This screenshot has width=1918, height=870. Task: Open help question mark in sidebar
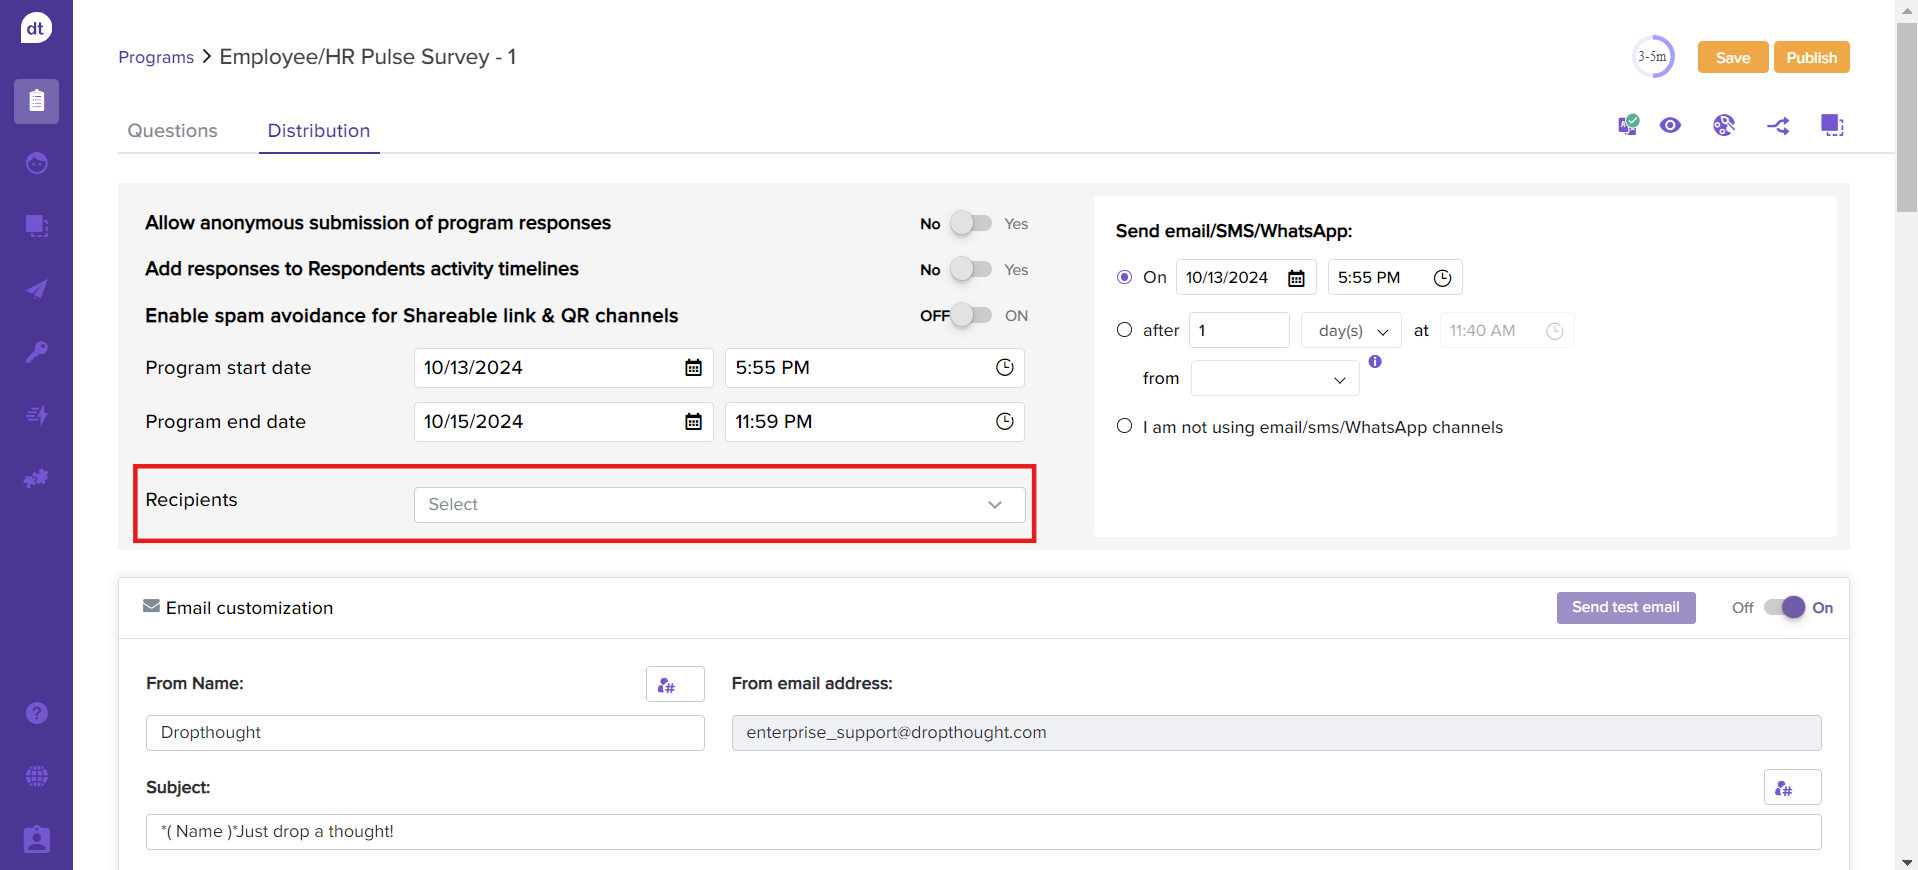point(37,713)
